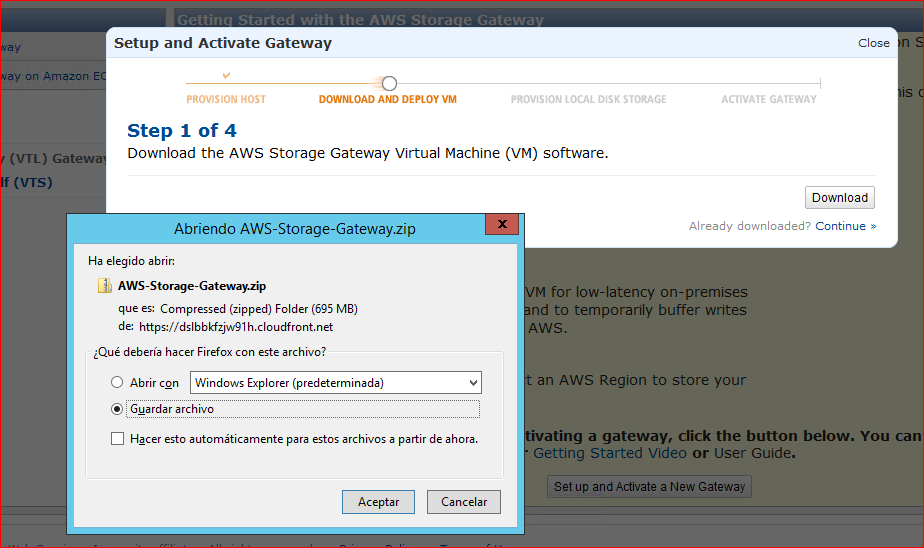Close the Abriendo AWS-Storage-Gateway.zip dialog
The image size is (924, 548).
pos(502,224)
